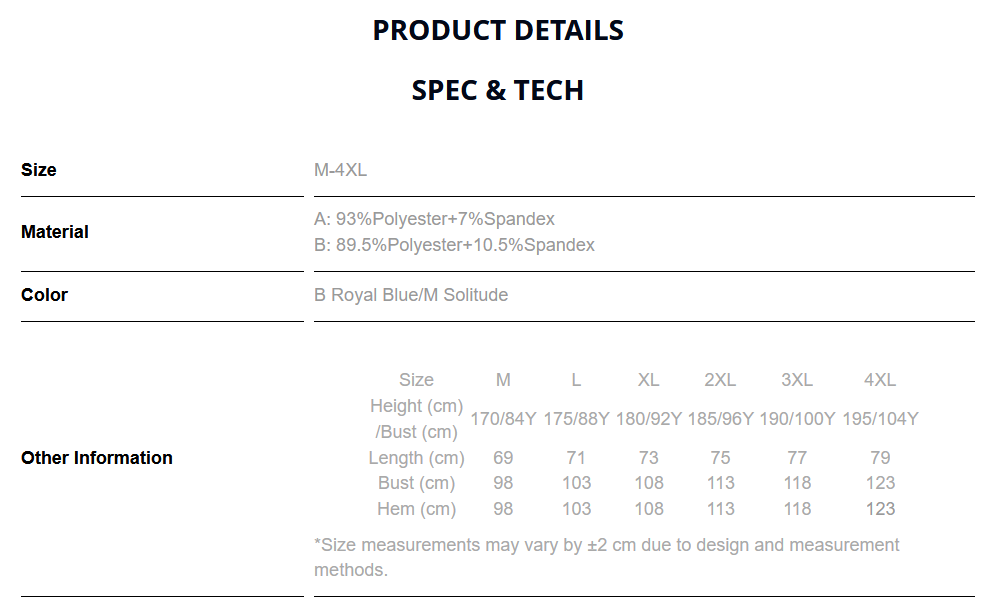Click the 3XL value 118 in Hem row

point(797,509)
